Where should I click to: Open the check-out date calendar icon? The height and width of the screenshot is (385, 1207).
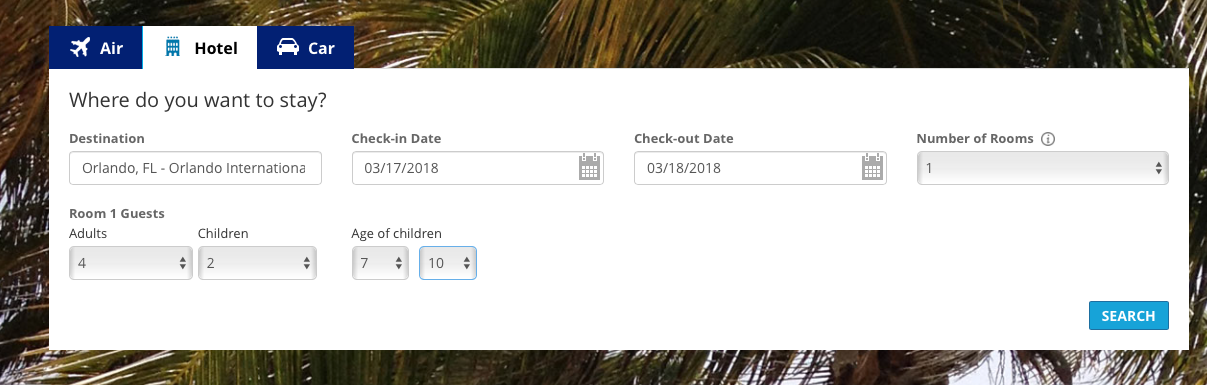(873, 167)
